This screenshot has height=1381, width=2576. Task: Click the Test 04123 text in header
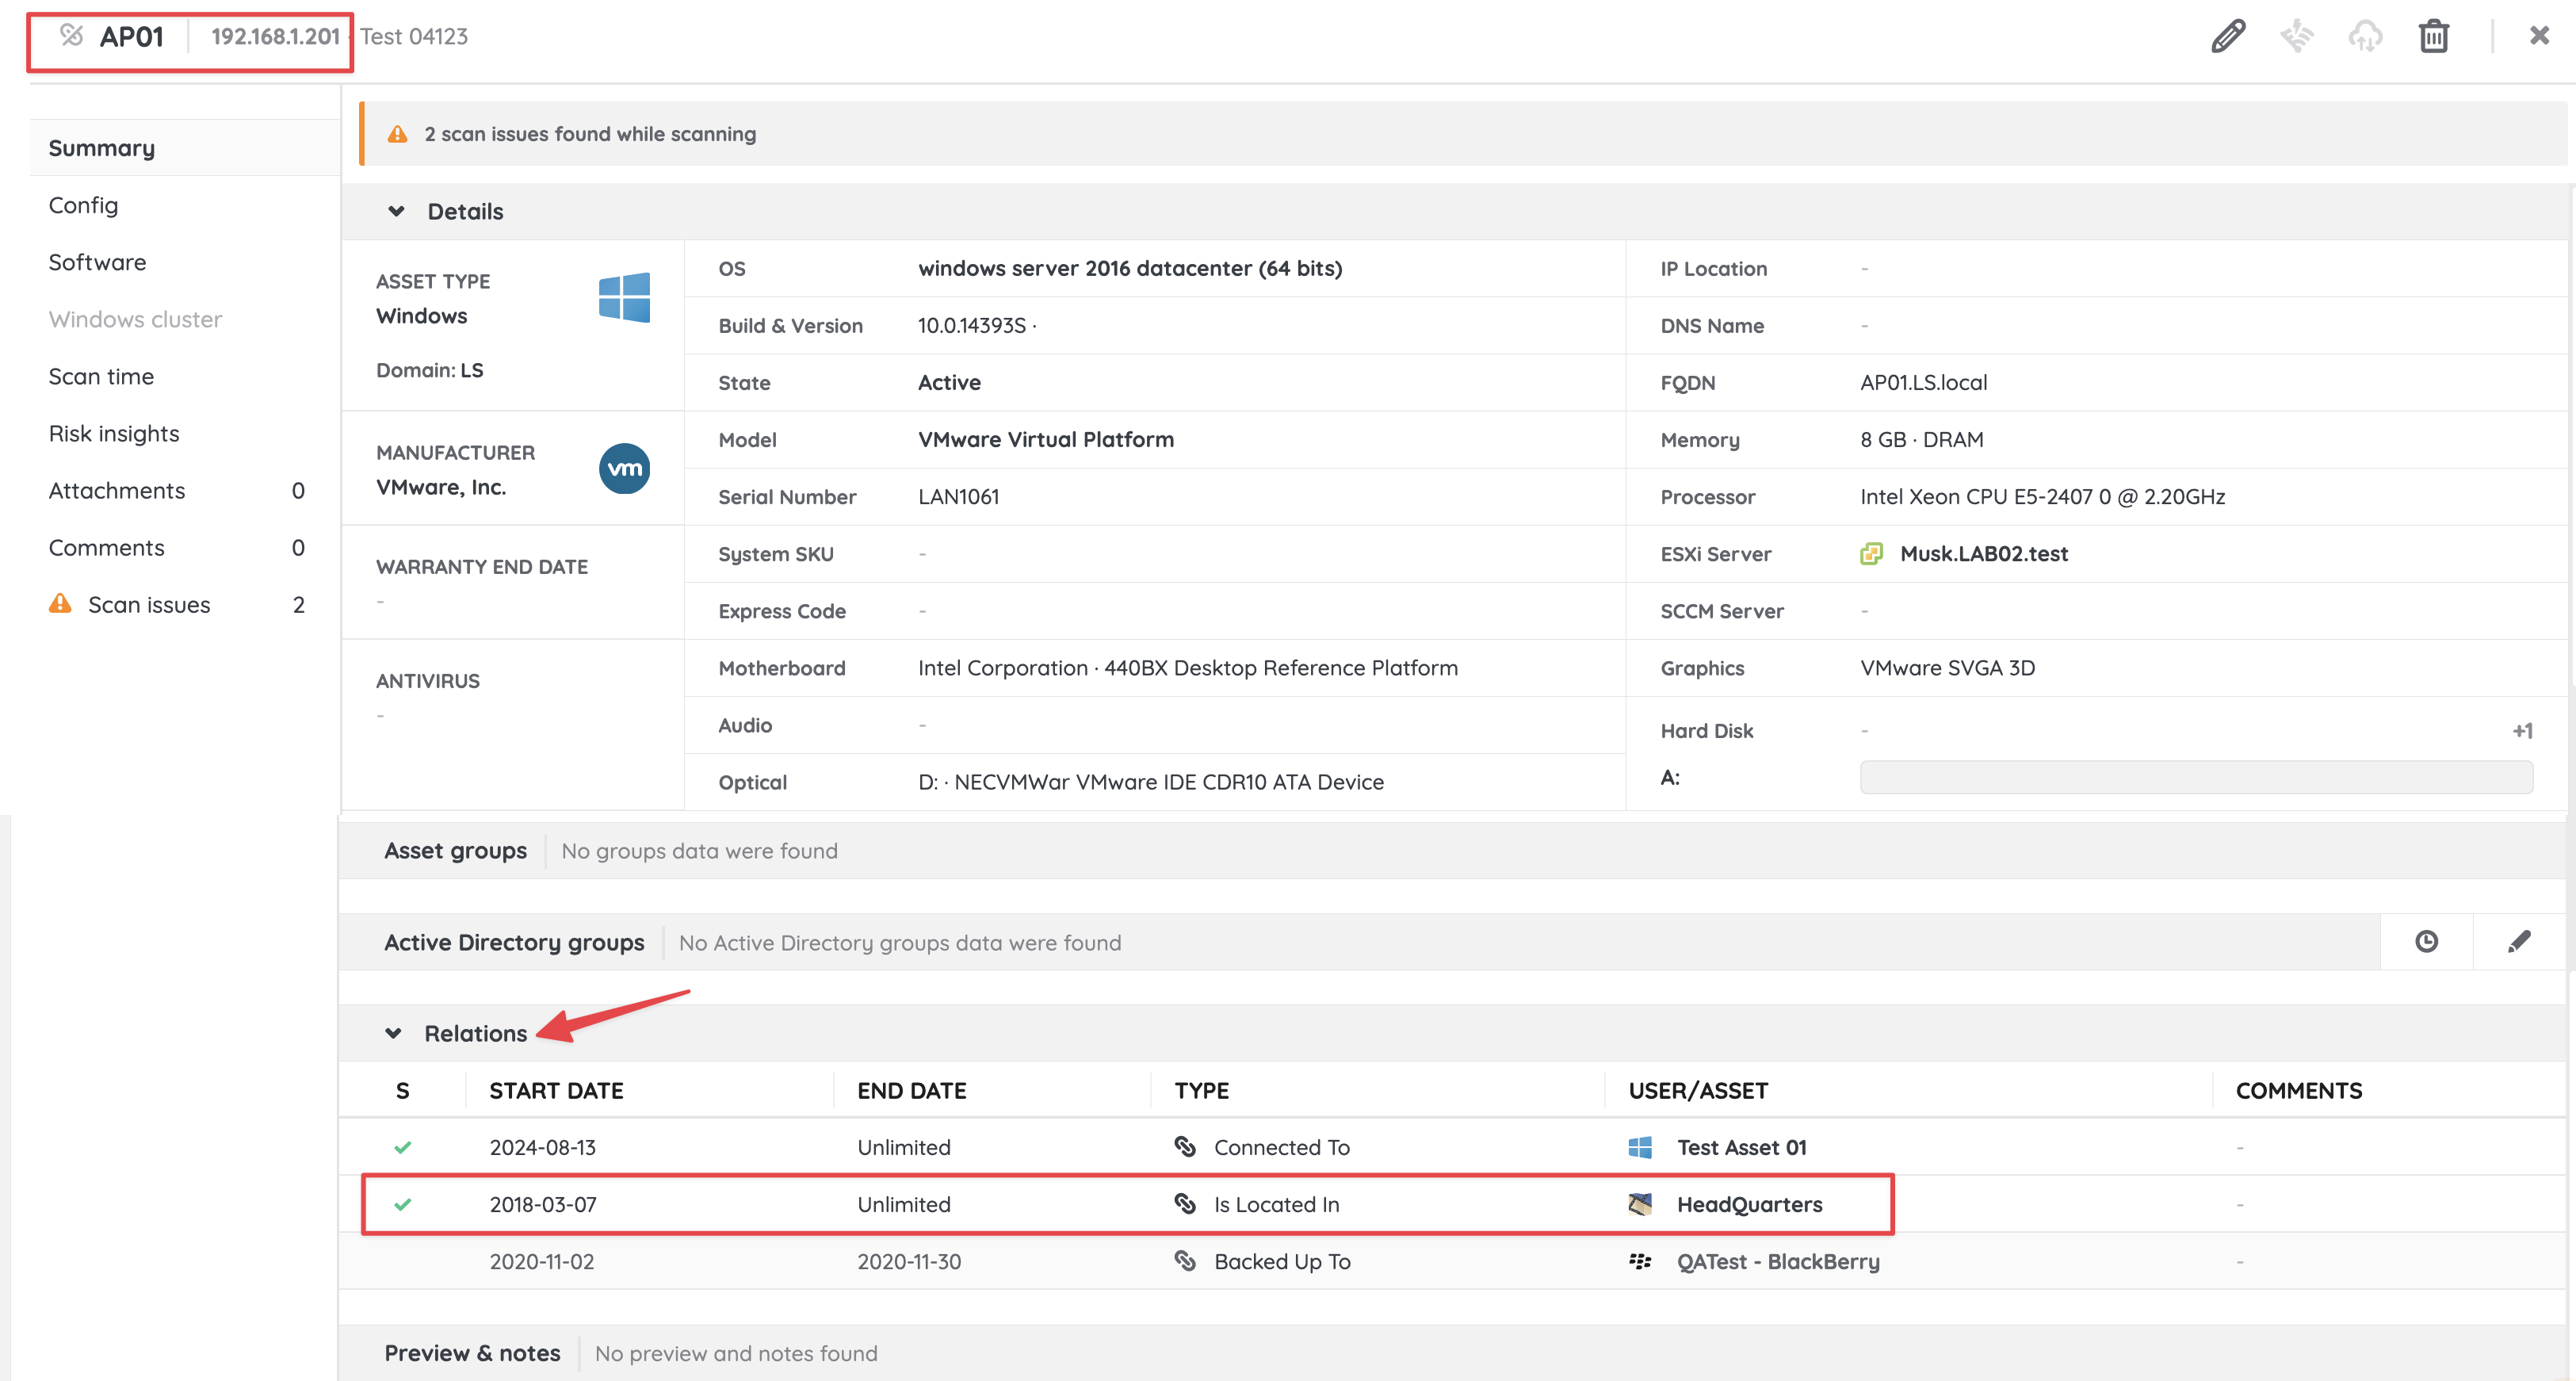pos(414,36)
